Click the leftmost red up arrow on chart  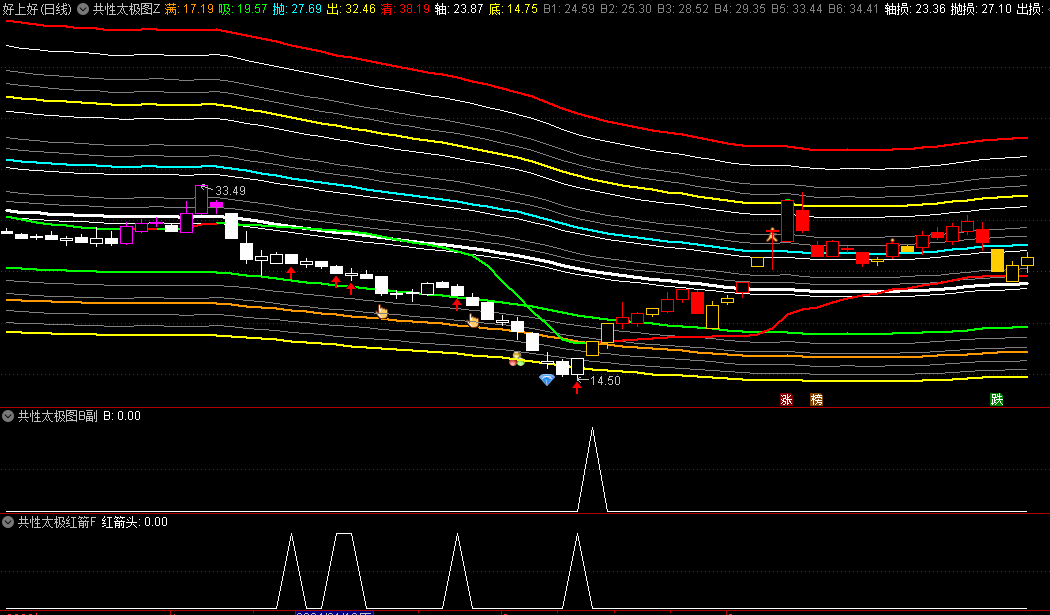click(x=291, y=273)
